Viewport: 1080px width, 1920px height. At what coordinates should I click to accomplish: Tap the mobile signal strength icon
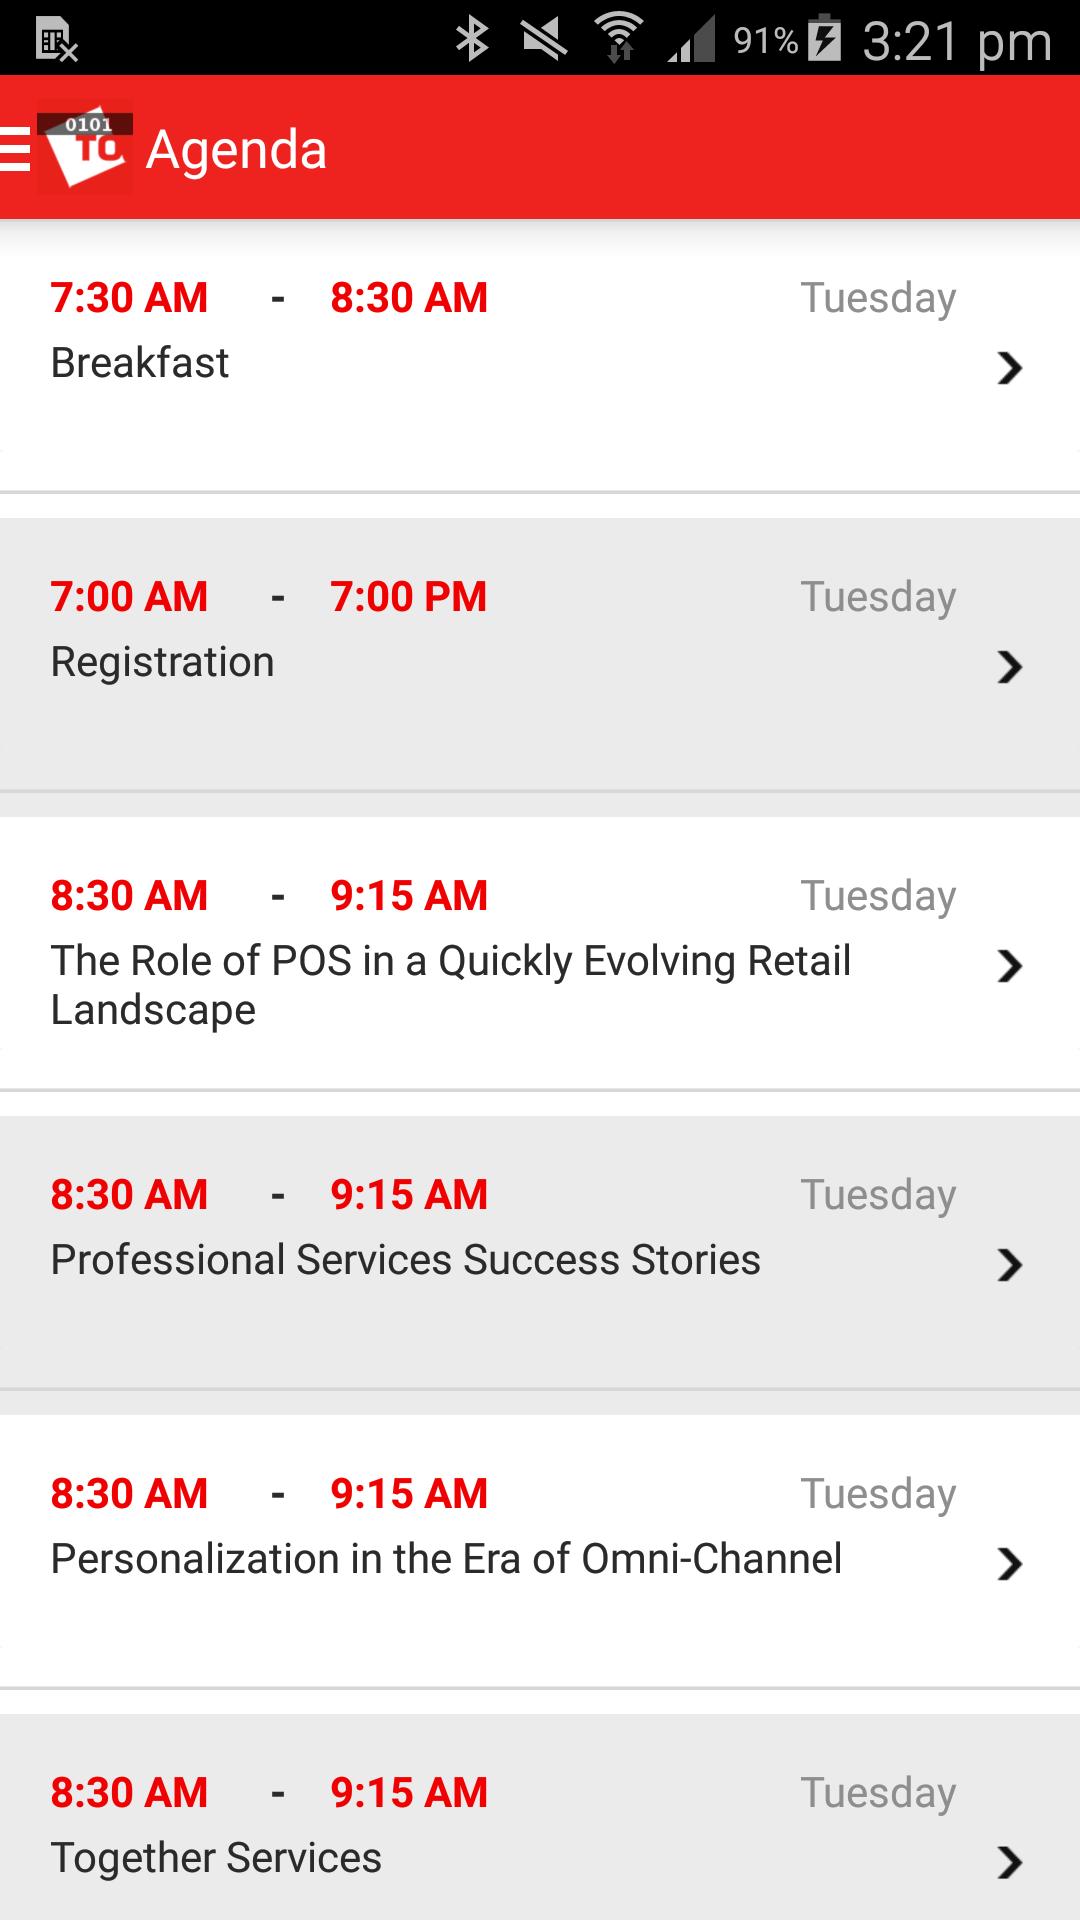692,42
